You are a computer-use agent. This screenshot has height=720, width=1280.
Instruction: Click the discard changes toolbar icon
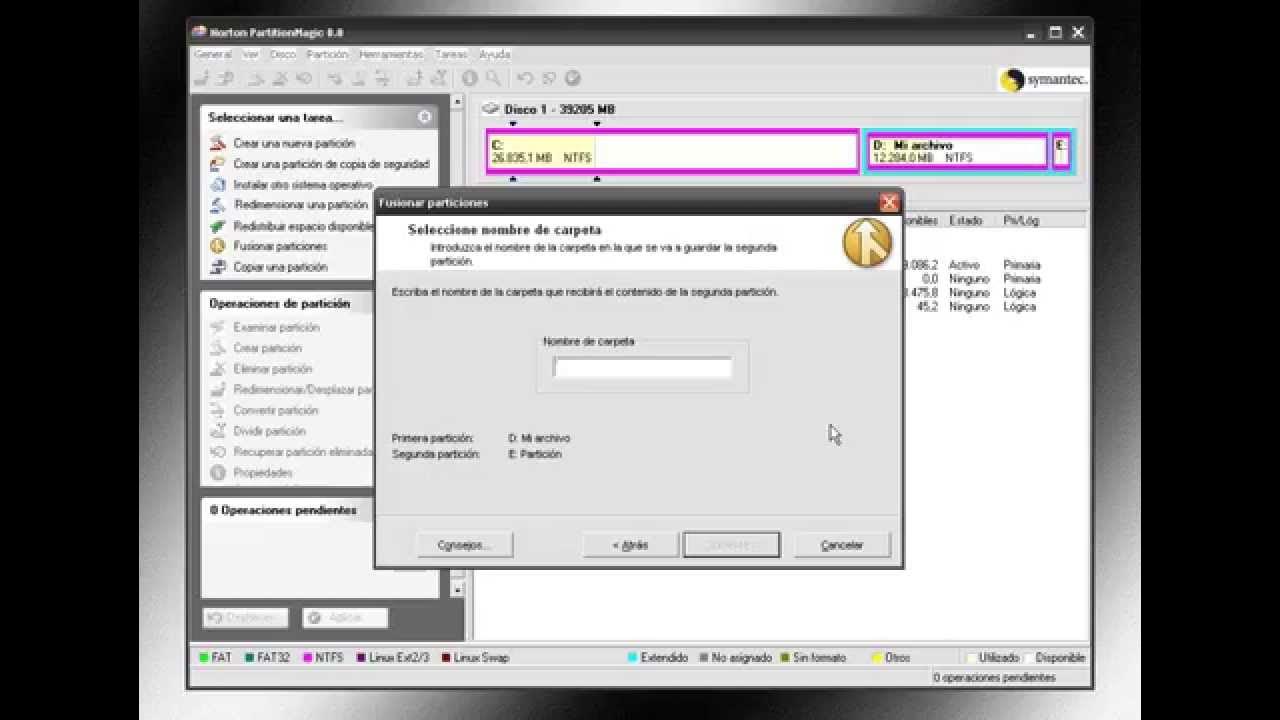point(549,78)
